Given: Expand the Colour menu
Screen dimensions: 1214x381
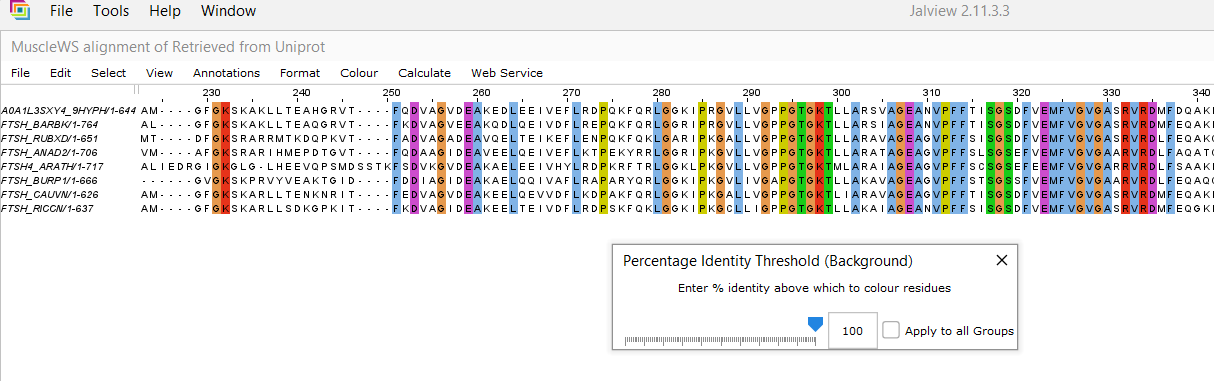Looking at the screenshot, I should click(359, 73).
